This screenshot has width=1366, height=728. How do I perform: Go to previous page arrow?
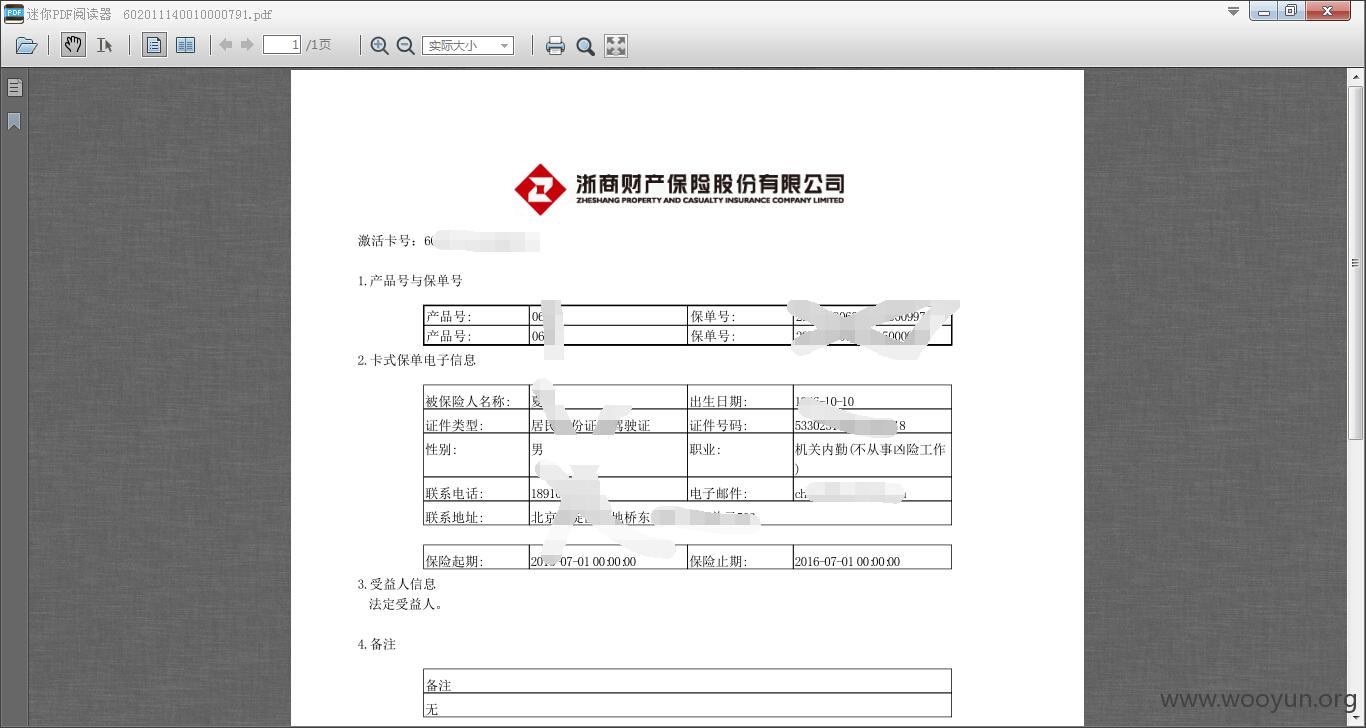pos(226,45)
